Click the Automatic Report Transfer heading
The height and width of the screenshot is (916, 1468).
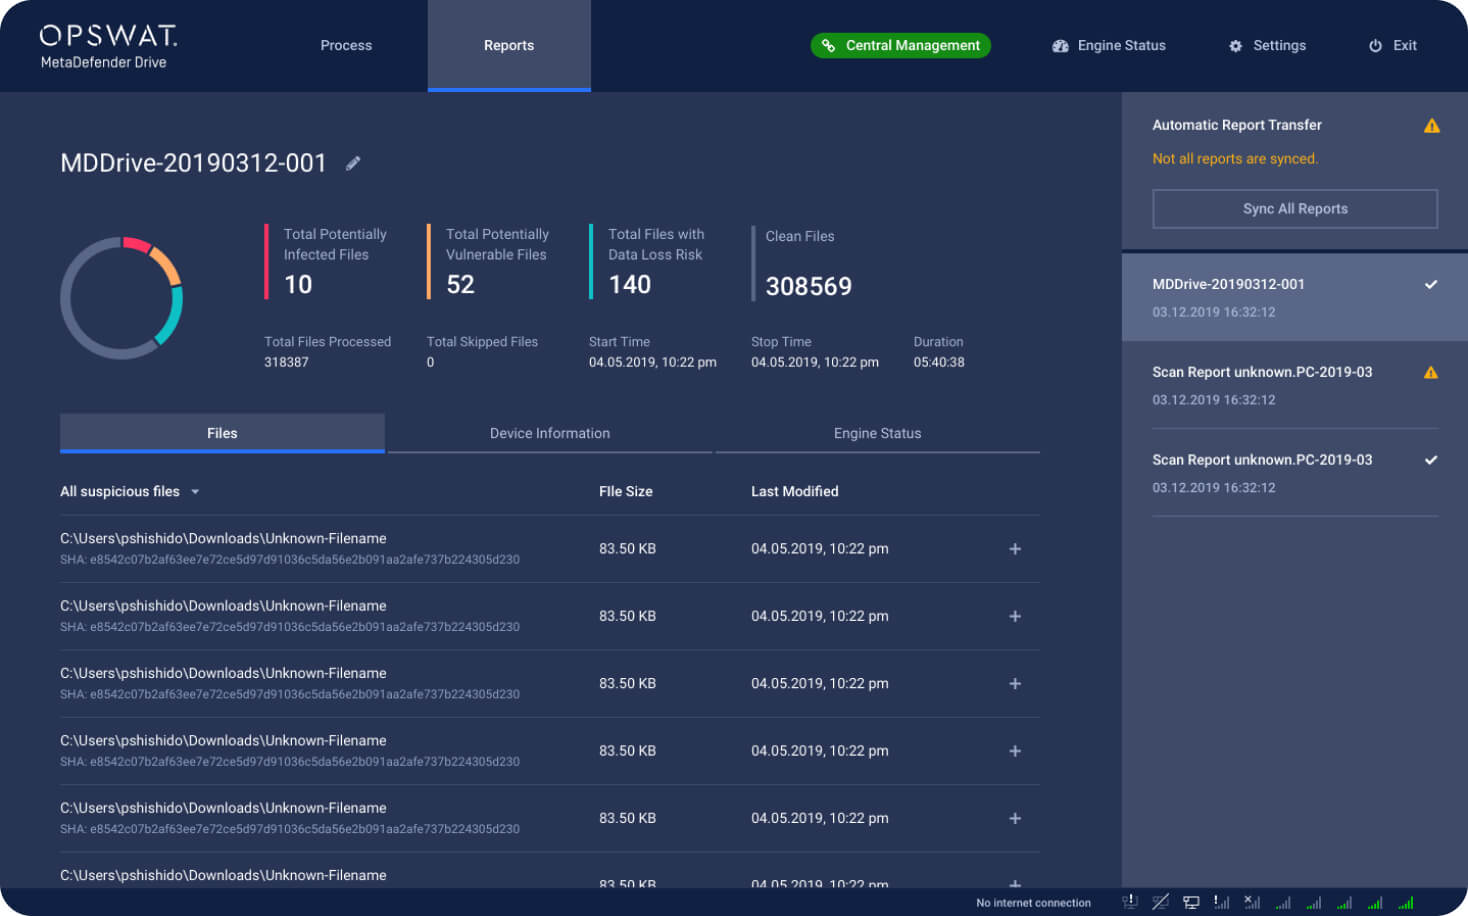coord(1237,125)
